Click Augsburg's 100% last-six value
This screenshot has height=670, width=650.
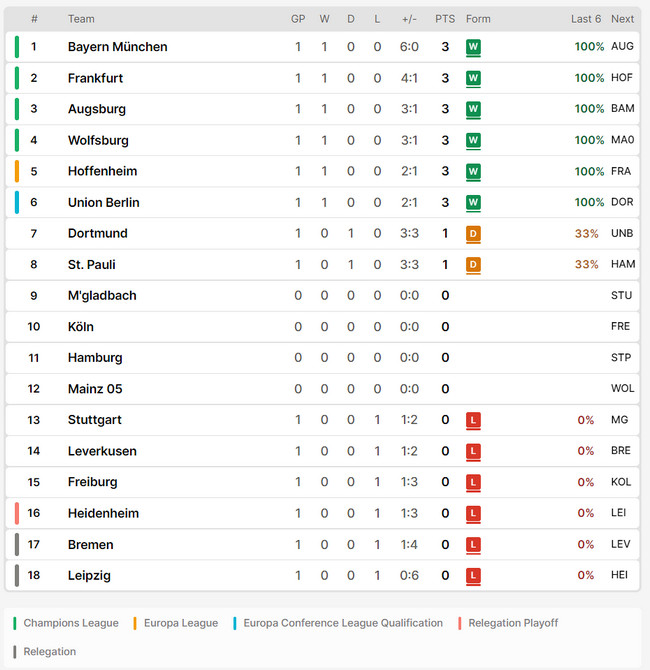click(x=589, y=109)
